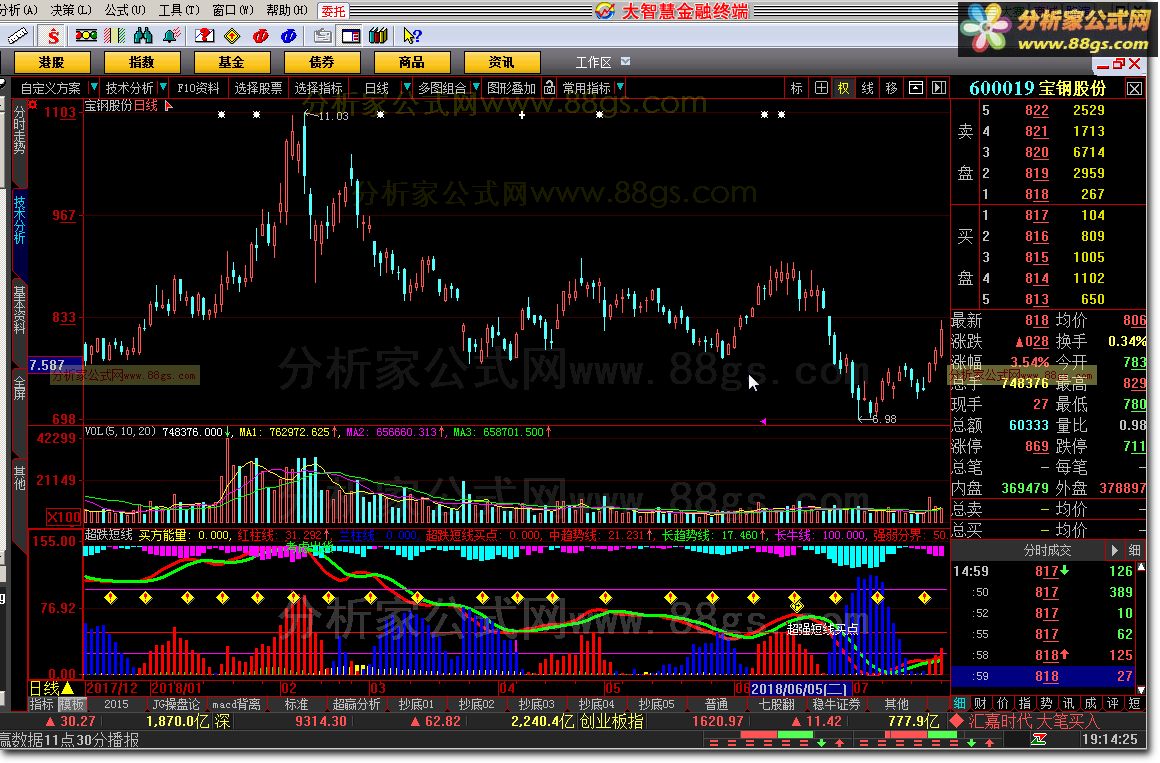The height and width of the screenshot is (763, 1160).
Task: Open the 公式(U) menu
Action: (x=125, y=10)
